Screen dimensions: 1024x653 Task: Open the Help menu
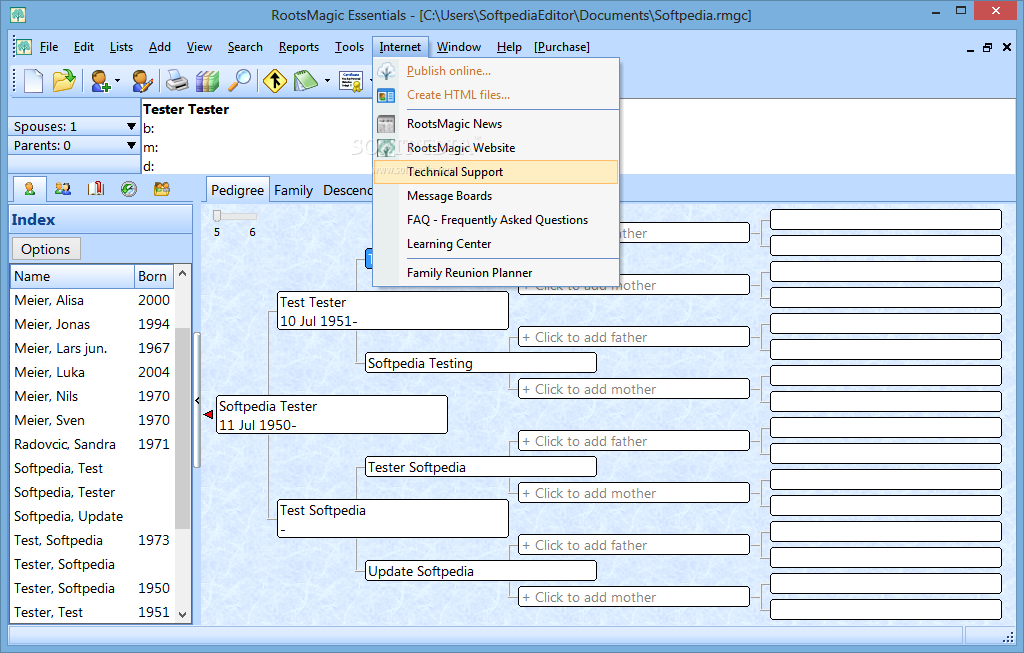(509, 47)
